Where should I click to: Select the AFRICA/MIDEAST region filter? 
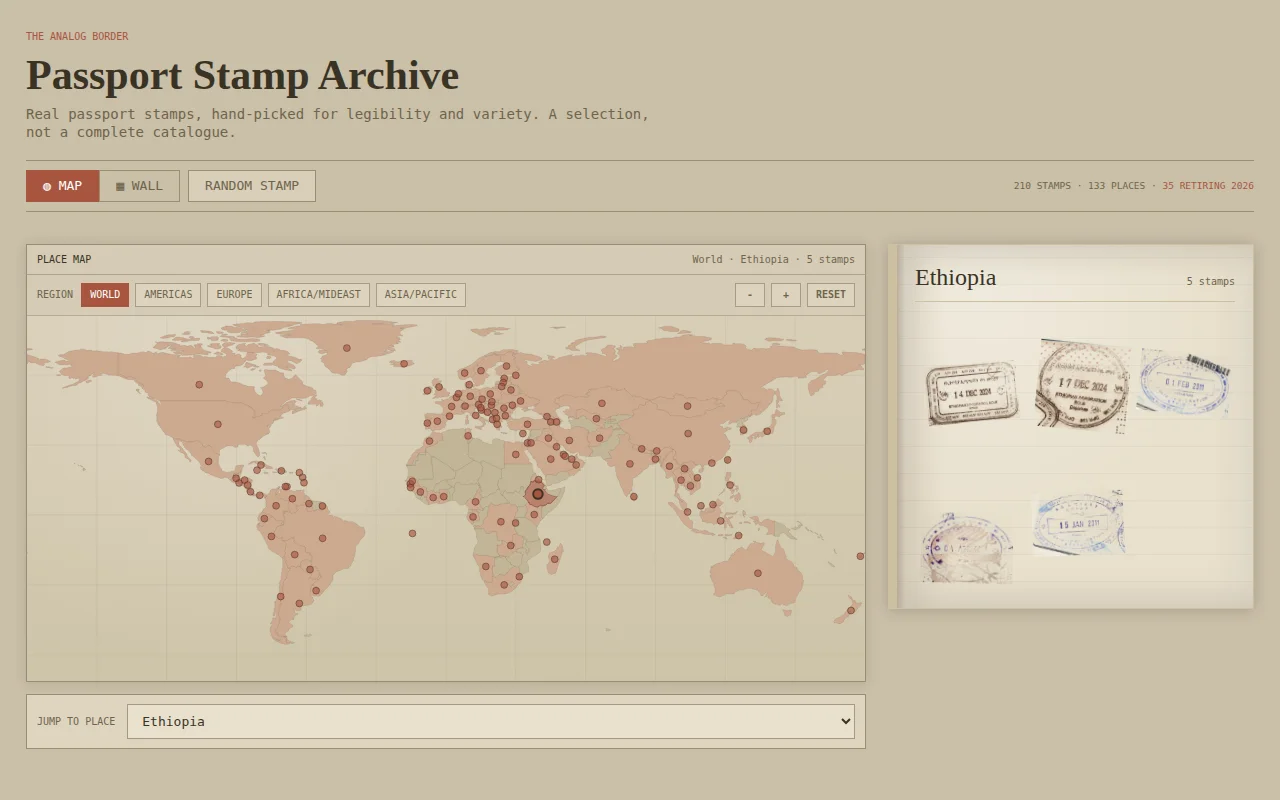click(x=319, y=295)
